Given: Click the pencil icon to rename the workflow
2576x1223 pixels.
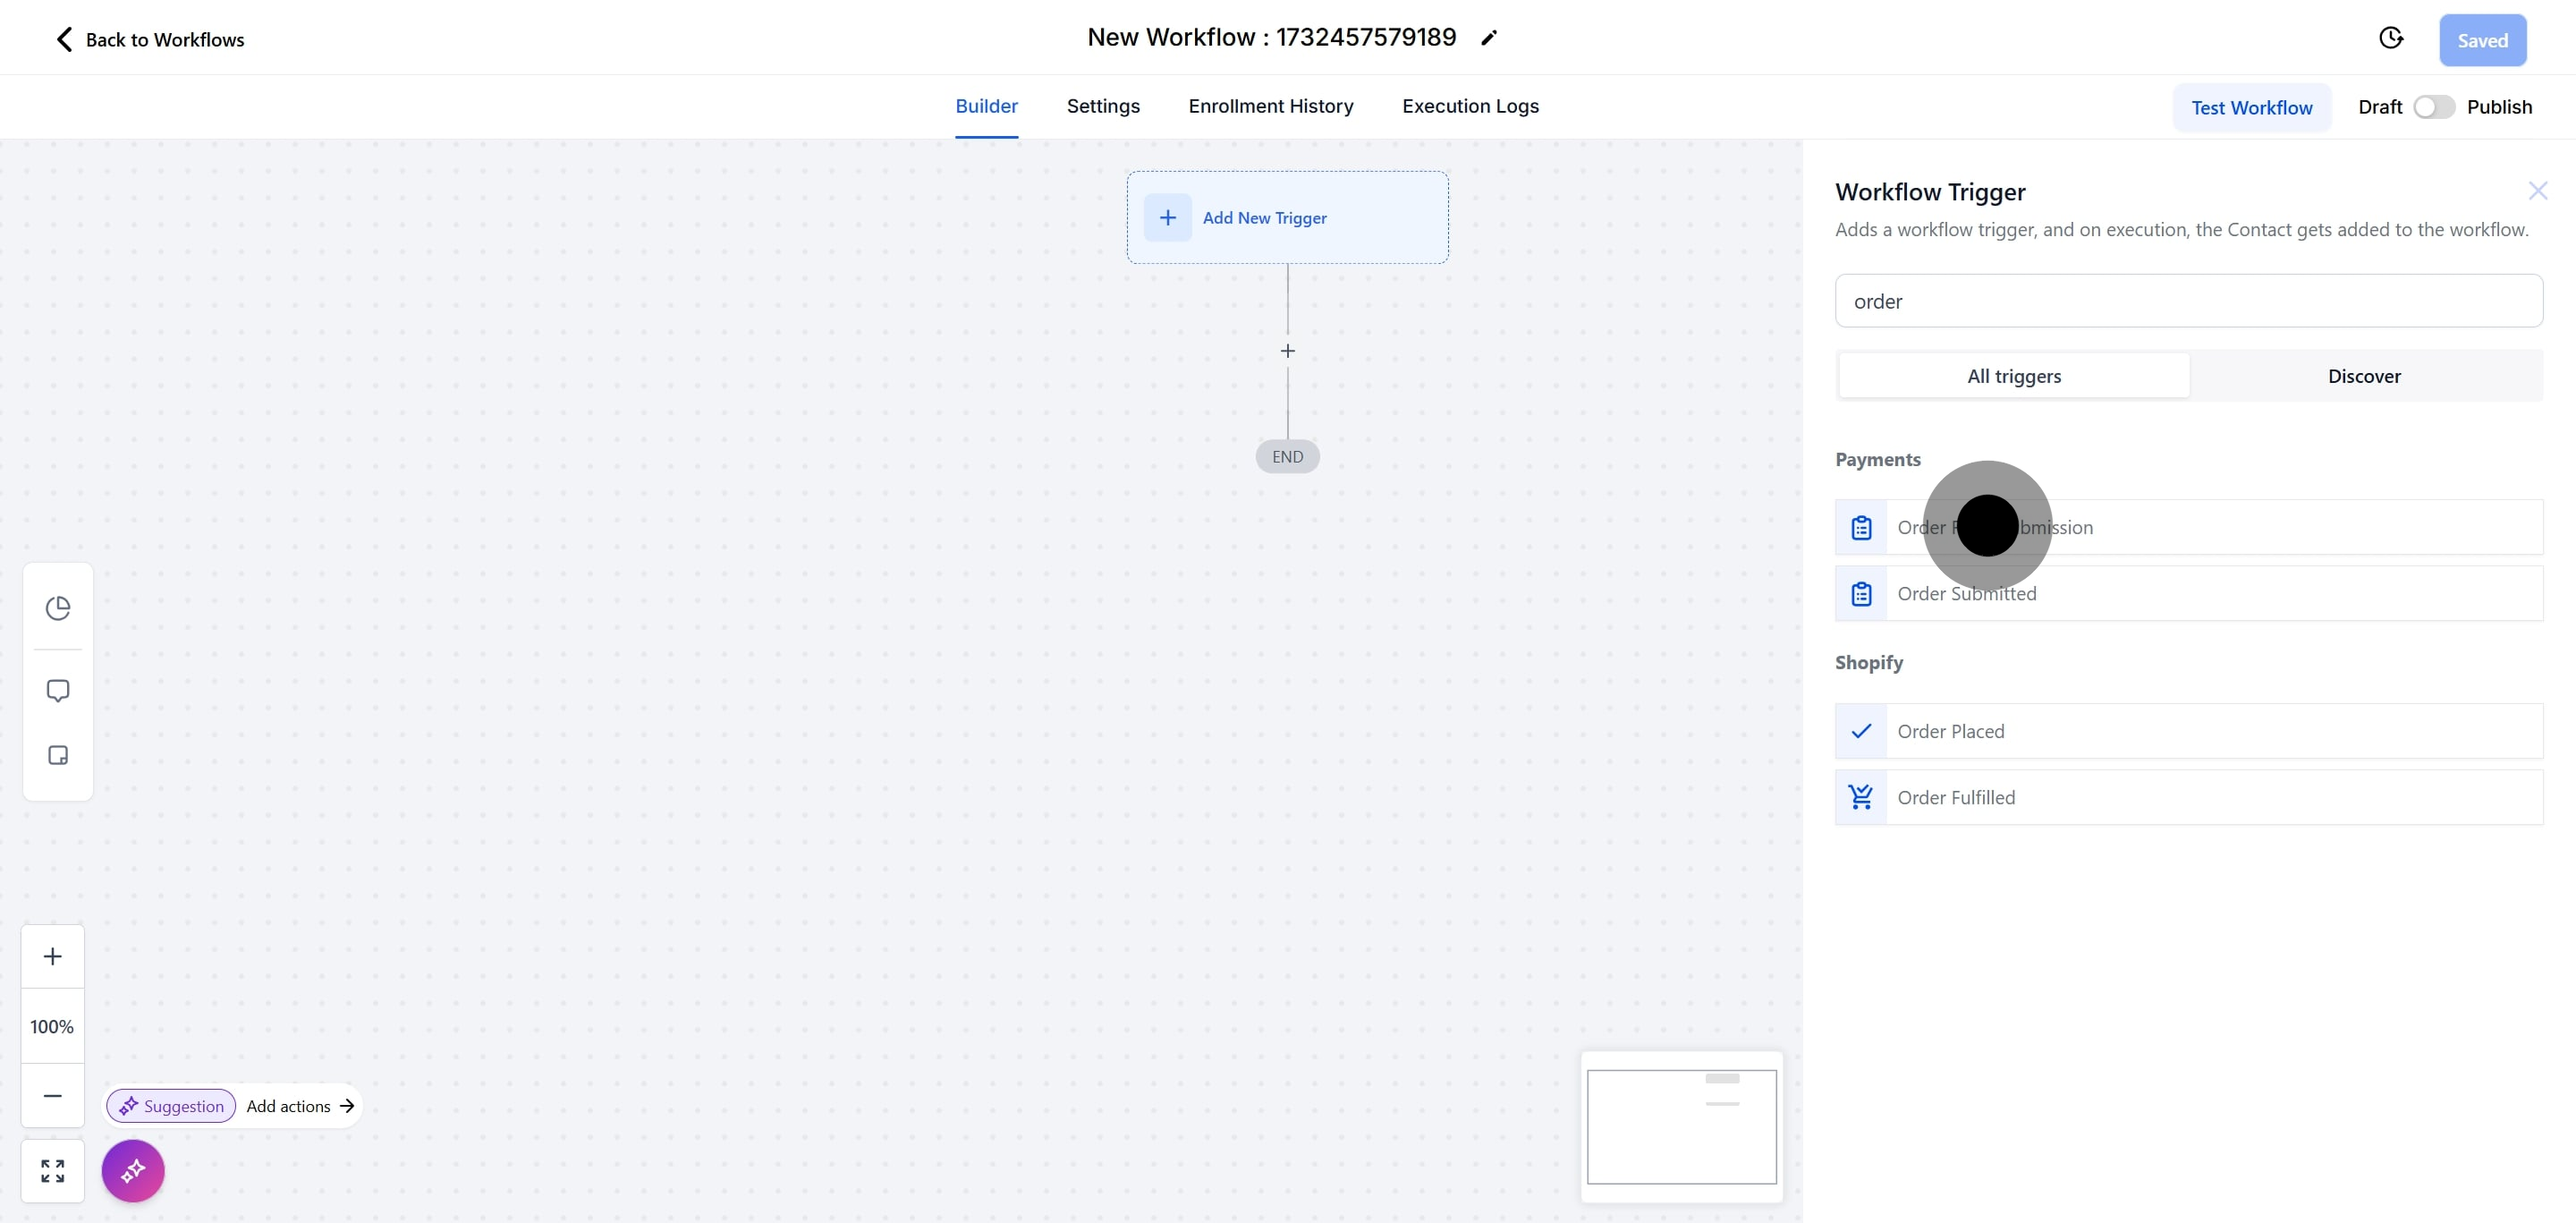Looking at the screenshot, I should (1489, 37).
